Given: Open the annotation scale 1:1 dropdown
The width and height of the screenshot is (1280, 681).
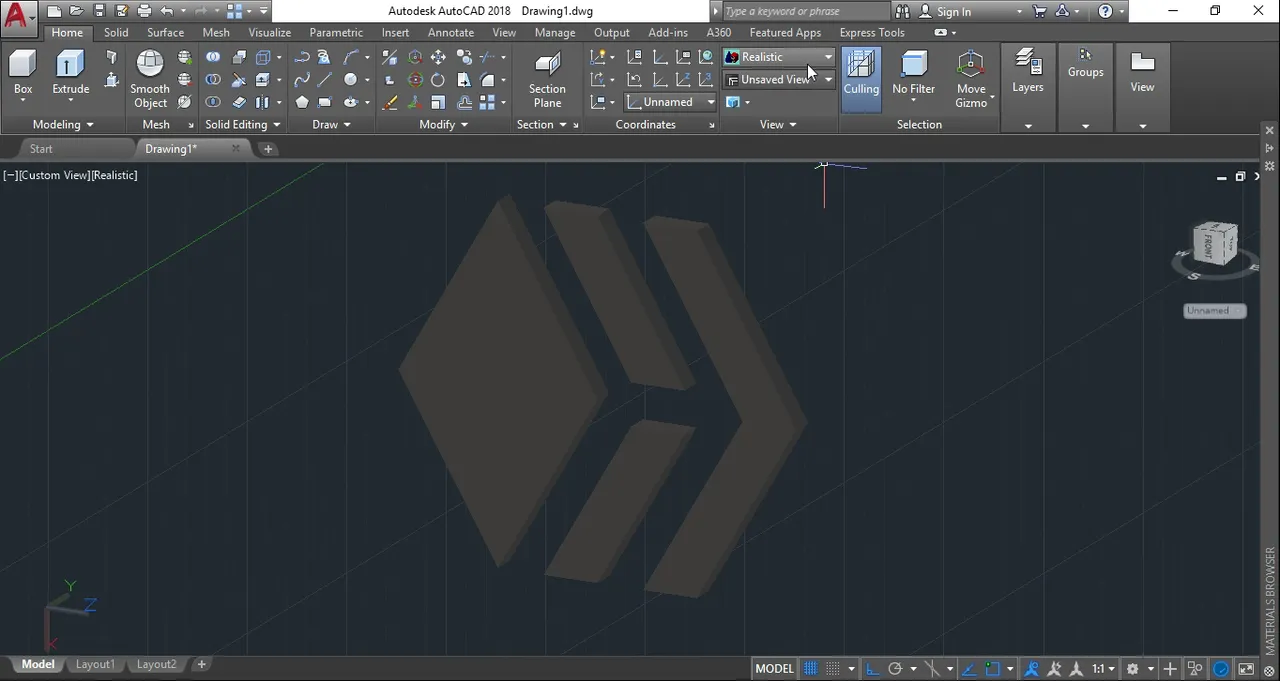Looking at the screenshot, I should (x=1103, y=669).
